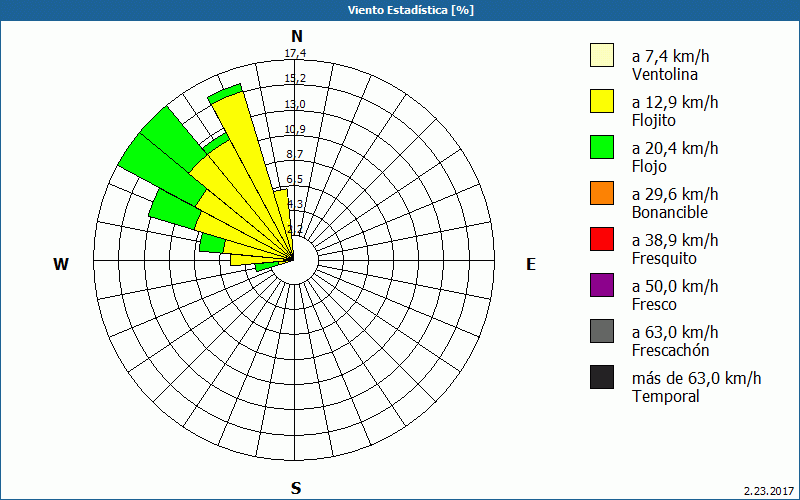This screenshot has height=500, width=800.
Task: Click the 'a 50,0 km/h' legend text
Action: pyautogui.click(x=675, y=286)
